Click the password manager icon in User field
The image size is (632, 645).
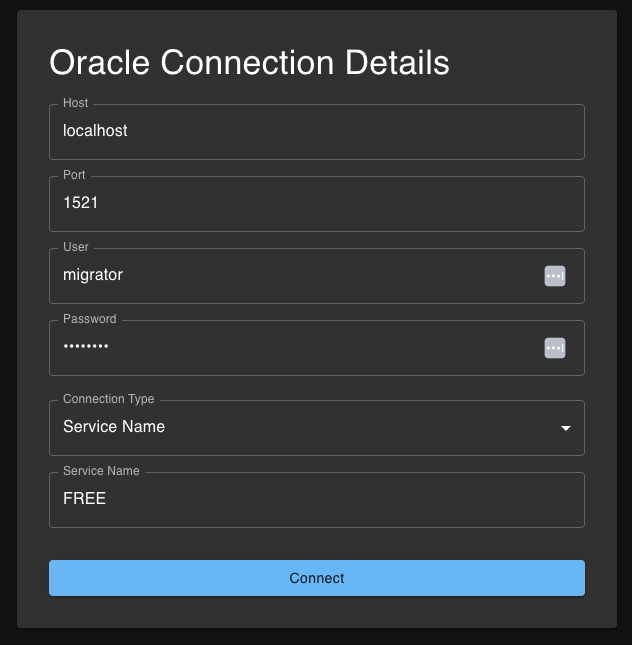555,276
